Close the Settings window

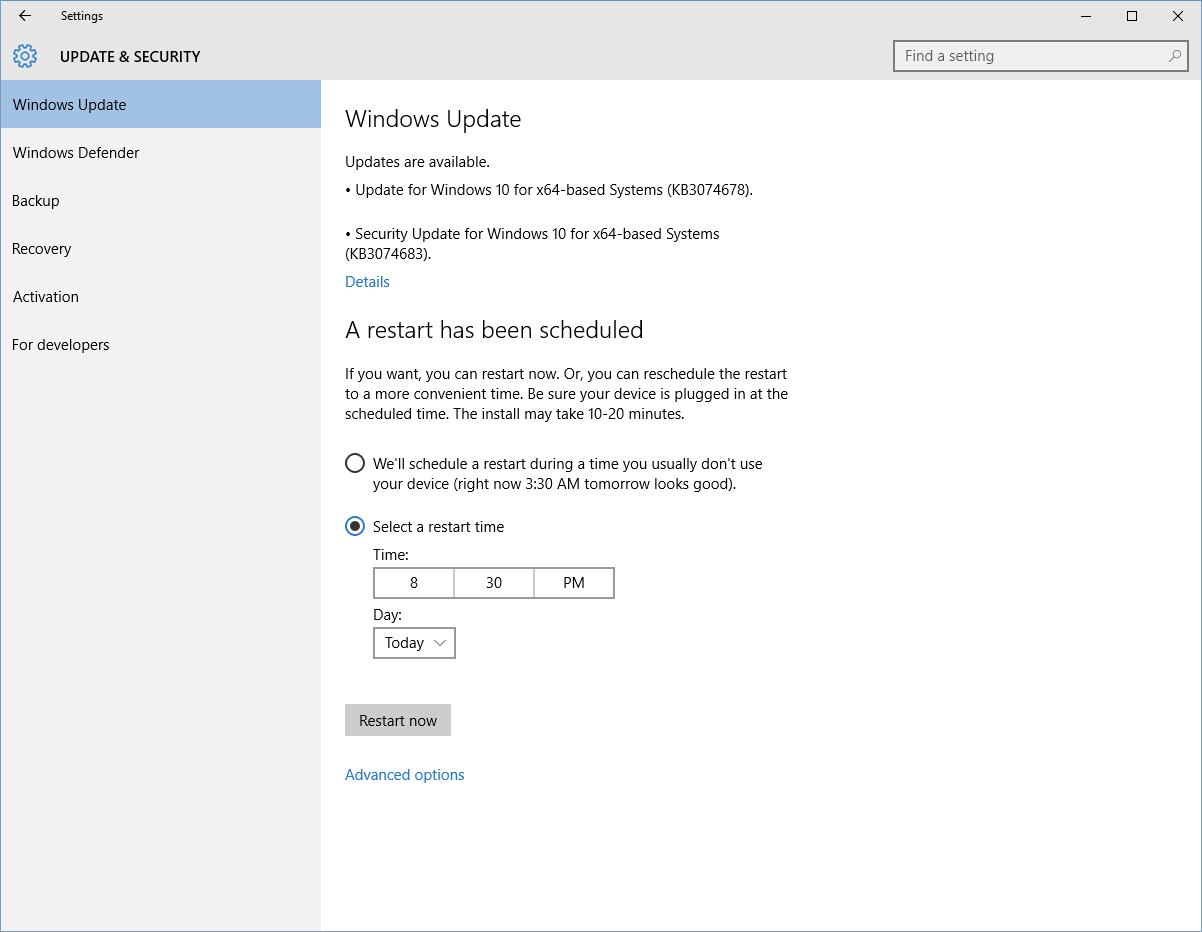(1178, 16)
